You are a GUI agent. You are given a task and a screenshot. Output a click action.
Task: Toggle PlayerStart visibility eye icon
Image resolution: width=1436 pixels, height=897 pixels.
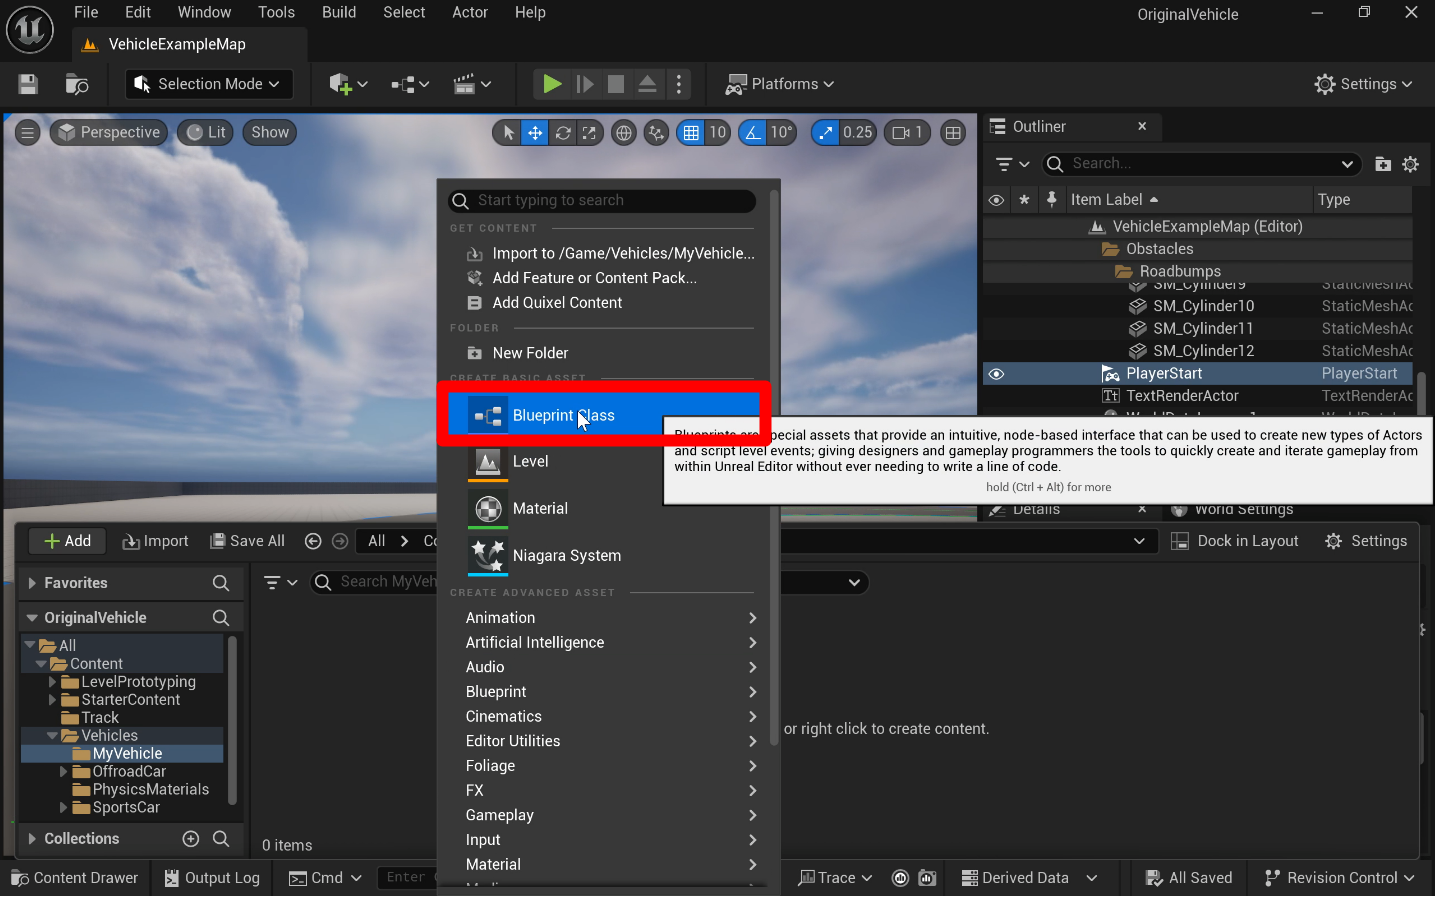[x=996, y=374]
